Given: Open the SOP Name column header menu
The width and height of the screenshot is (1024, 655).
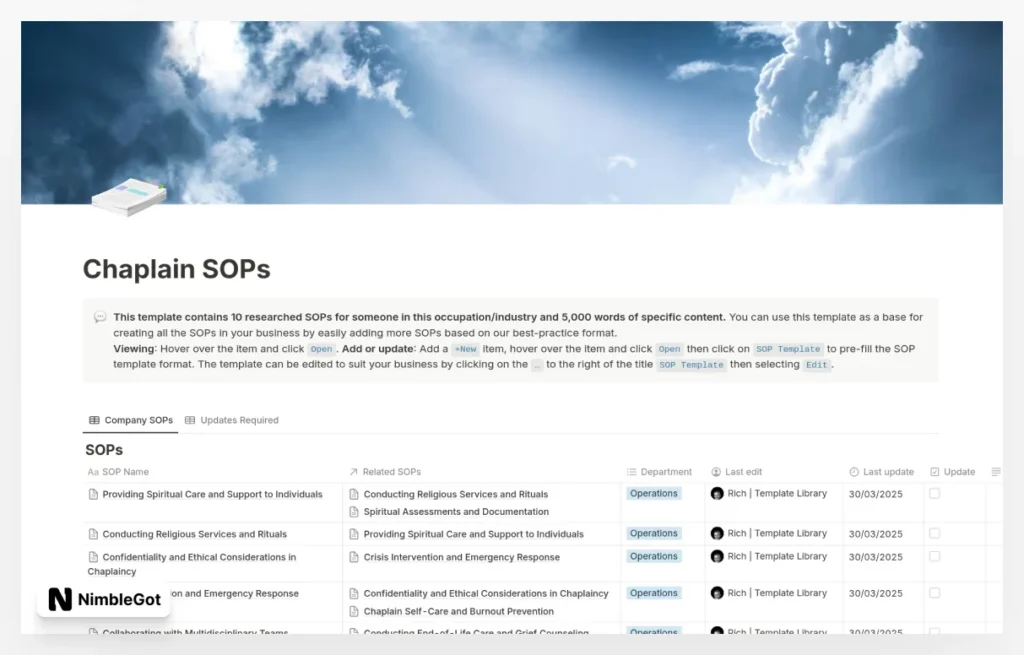Looking at the screenshot, I should click(125, 472).
